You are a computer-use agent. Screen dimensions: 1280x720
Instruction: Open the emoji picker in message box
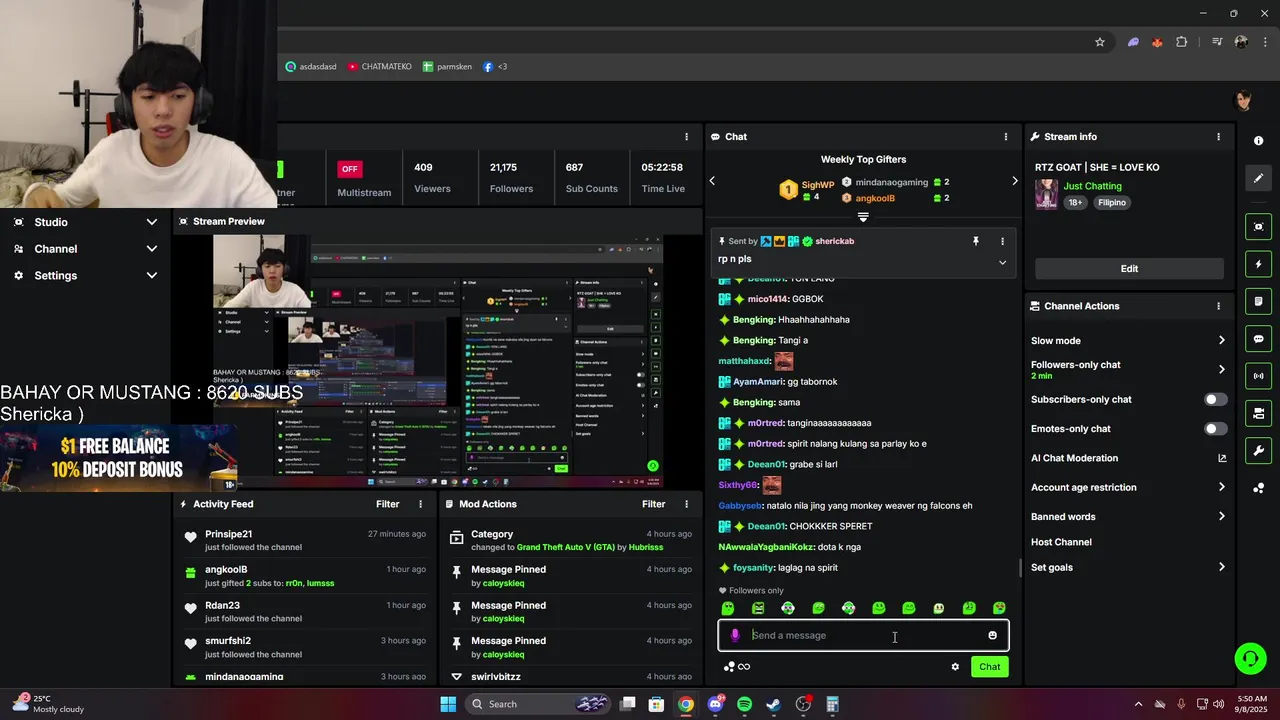pyautogui.click(x=992, y=635)
